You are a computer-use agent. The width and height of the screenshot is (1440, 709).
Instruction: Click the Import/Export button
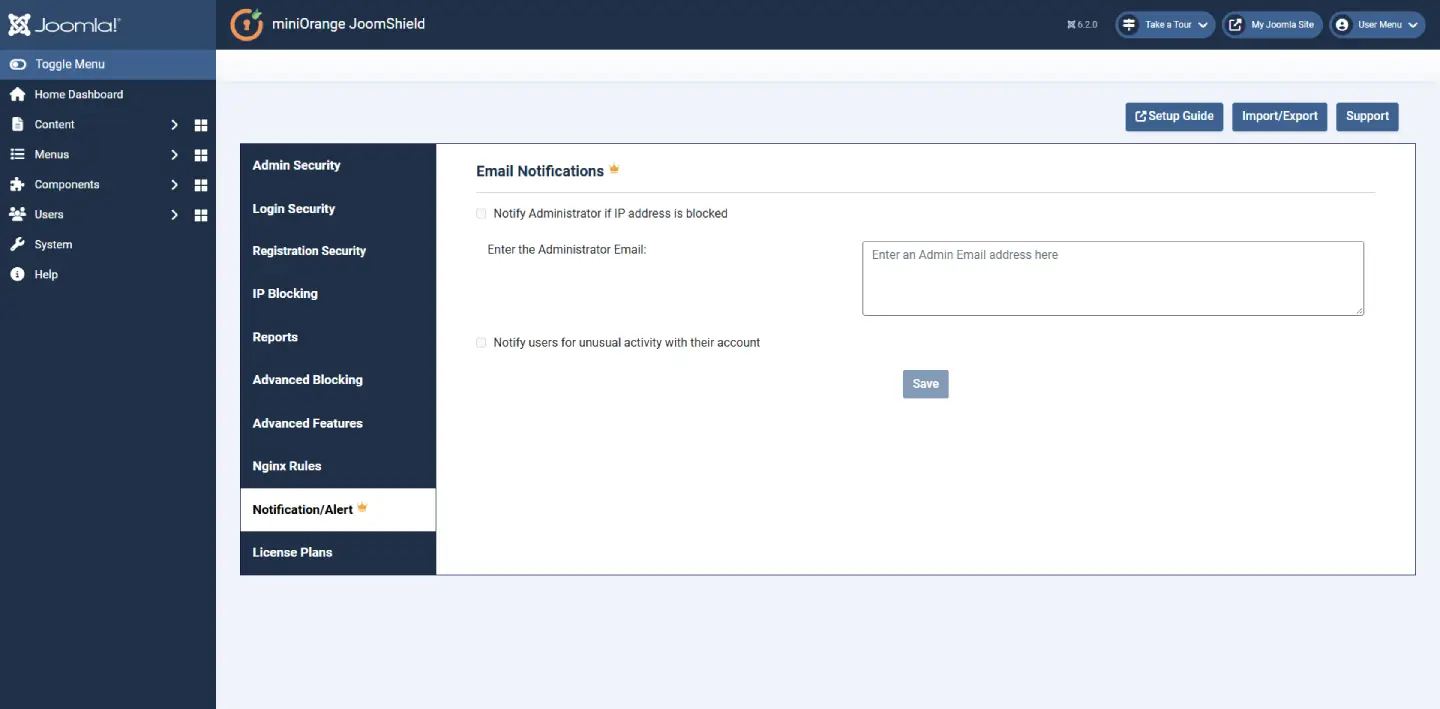pos(1280,116)
